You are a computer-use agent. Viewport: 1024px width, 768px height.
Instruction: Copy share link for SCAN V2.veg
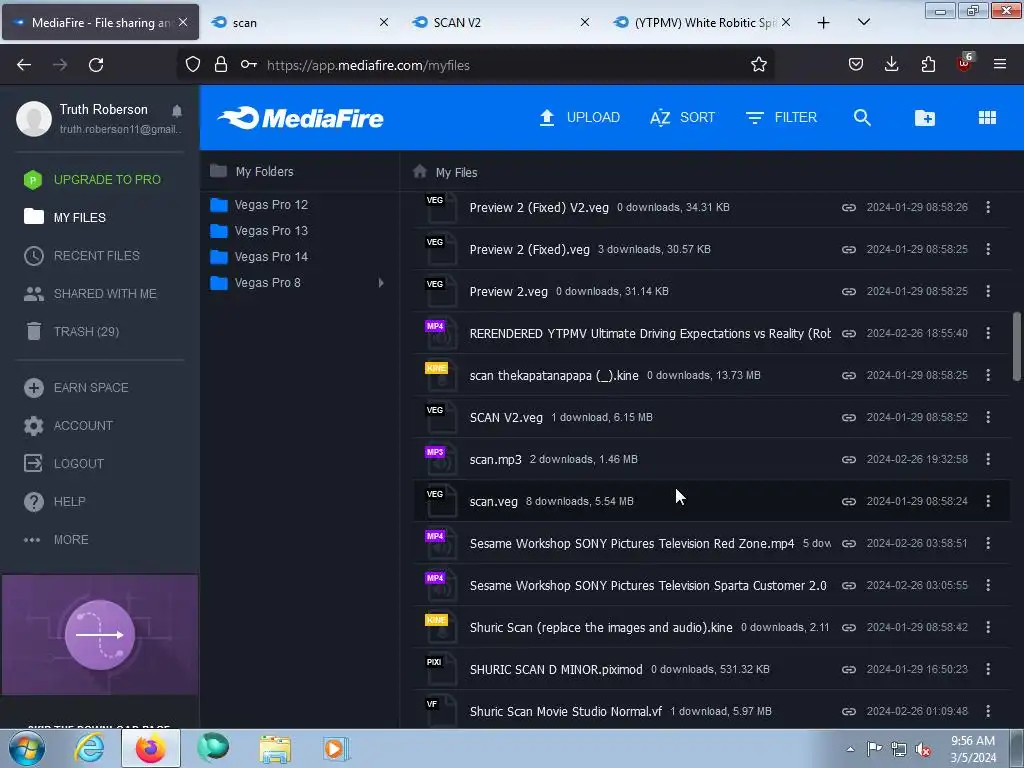(848, 417)
